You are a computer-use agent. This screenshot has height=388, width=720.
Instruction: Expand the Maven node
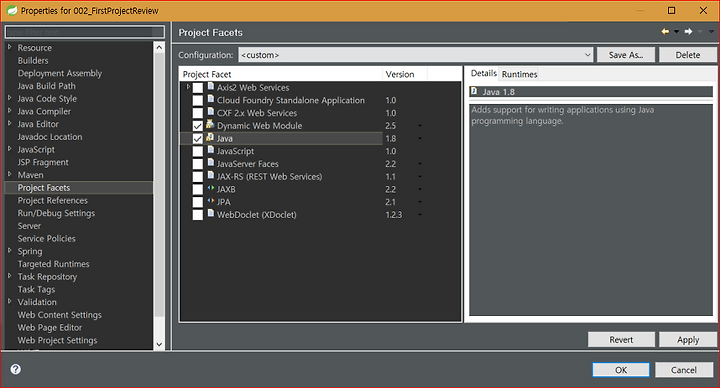coord(10,174)
